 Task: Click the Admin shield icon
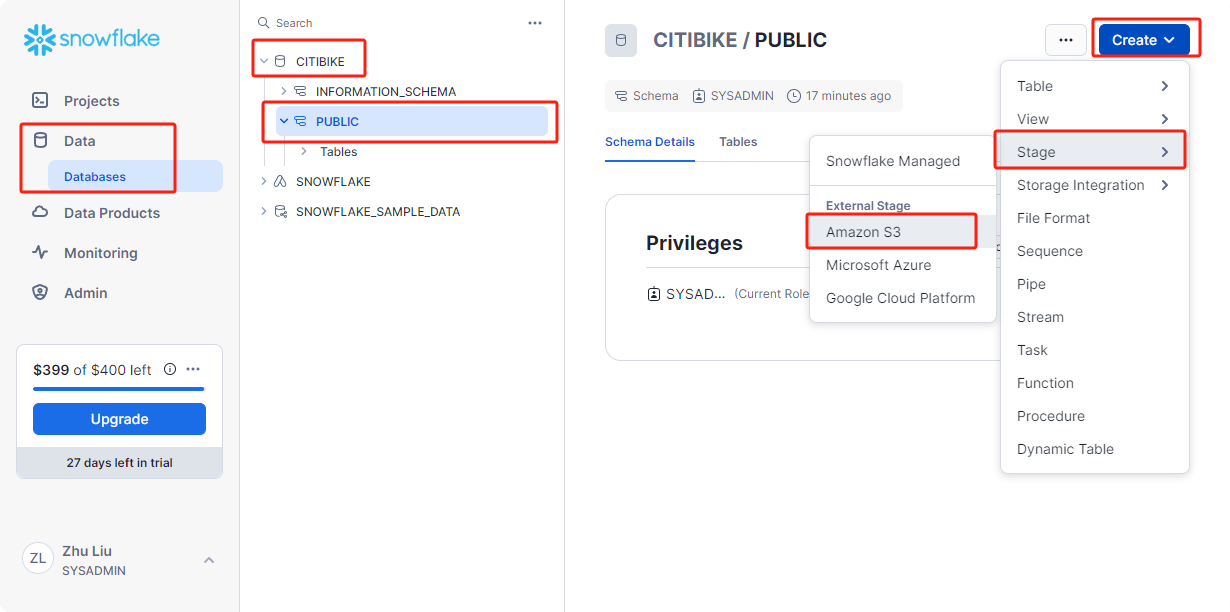(40, 293)
